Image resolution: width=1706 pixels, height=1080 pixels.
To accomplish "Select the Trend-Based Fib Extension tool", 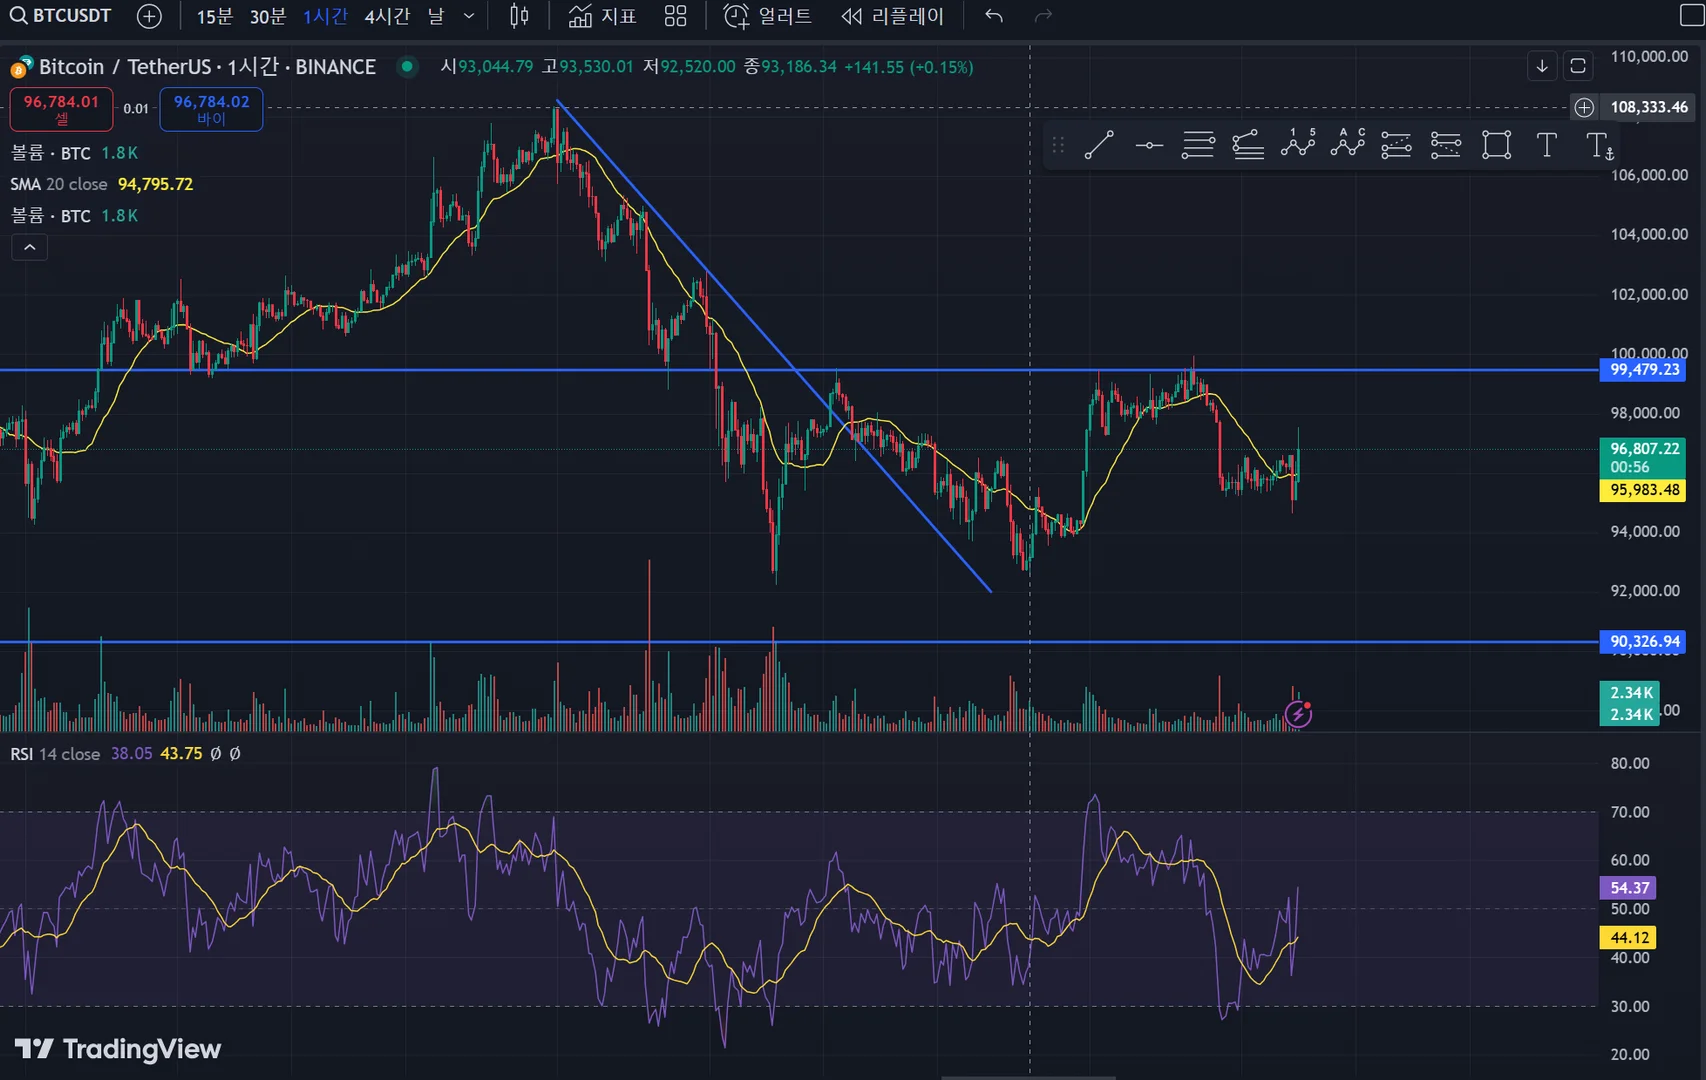I will pyautogui.click(x=1248, y=145).
